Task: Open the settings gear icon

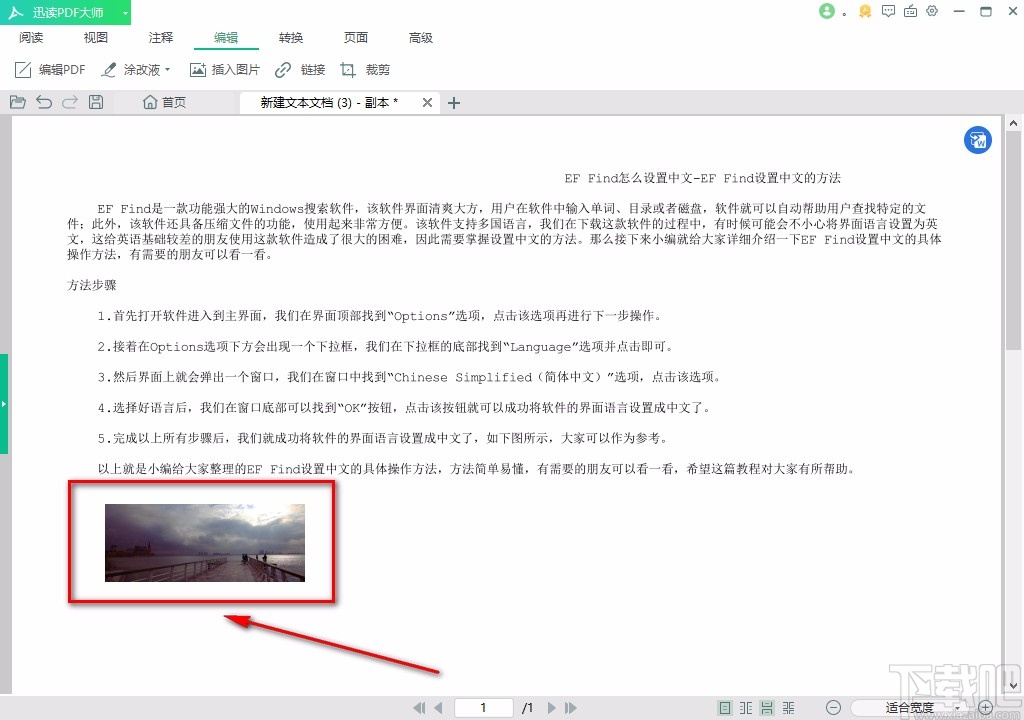Action: (x=932, y=11)
